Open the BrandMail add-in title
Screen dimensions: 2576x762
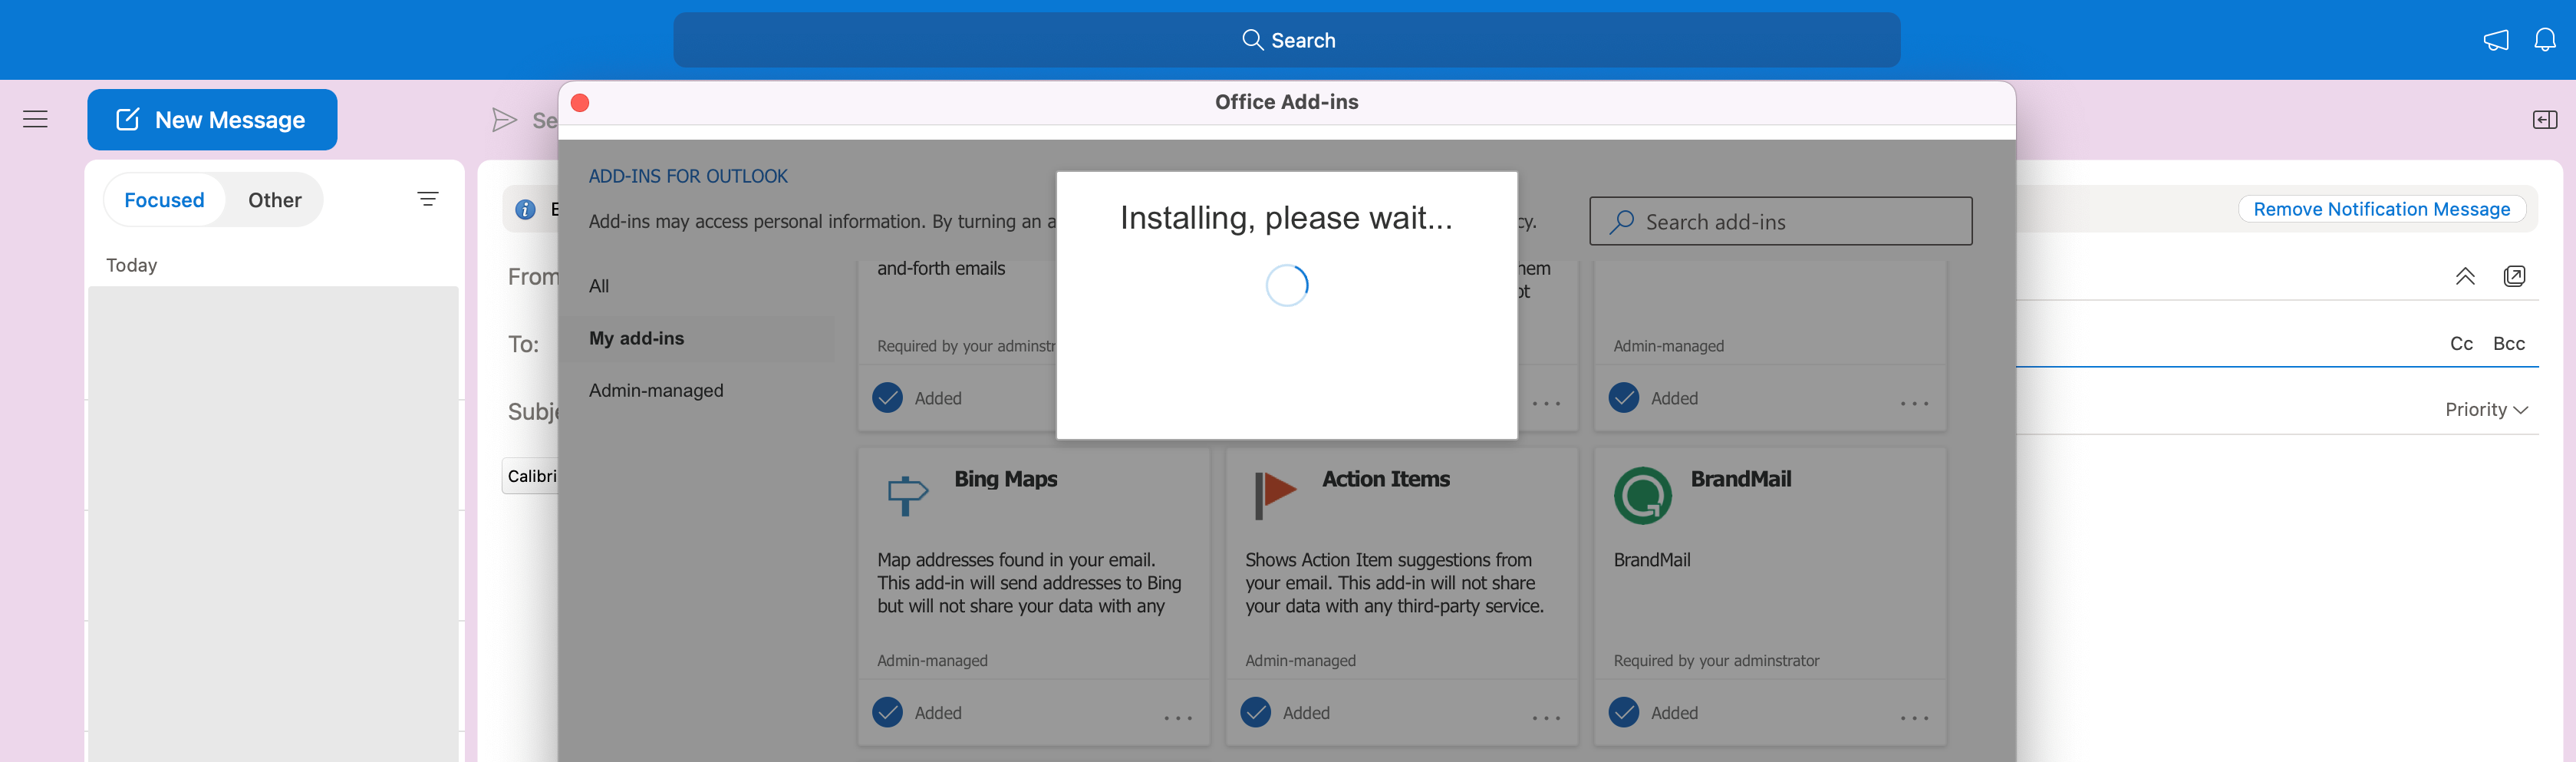[x=1740, y=479]
